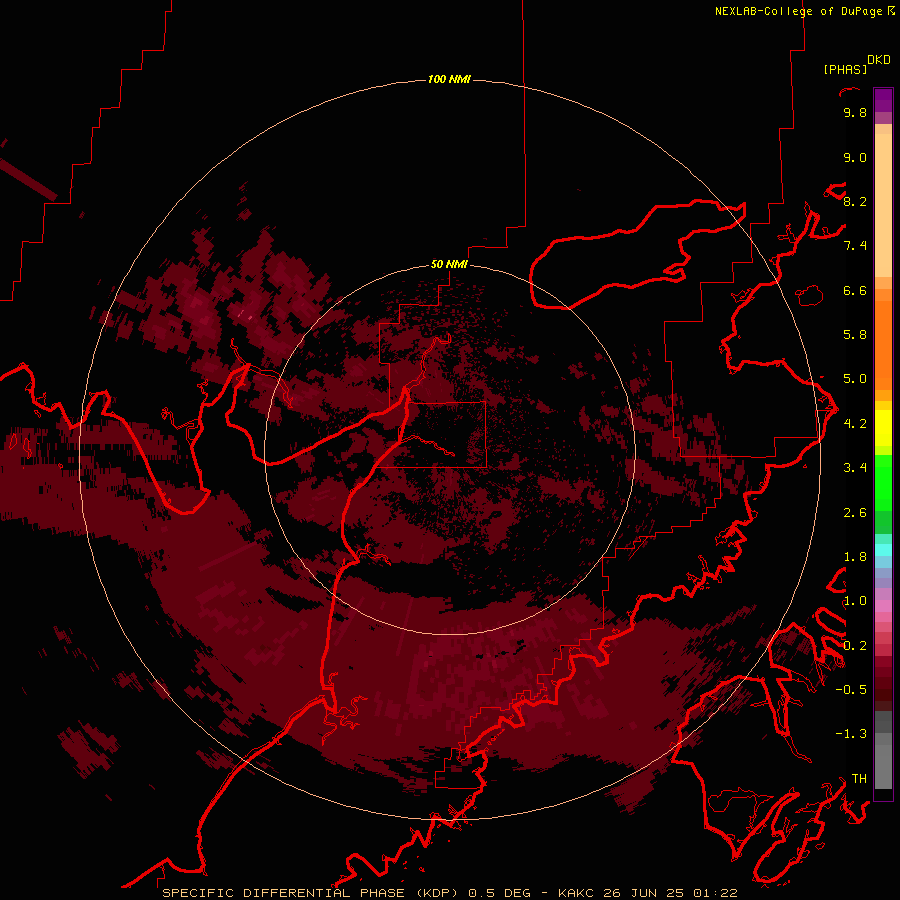Click the 4.2 scale label
The image size is (900, 900).
[x=855, y=424]
